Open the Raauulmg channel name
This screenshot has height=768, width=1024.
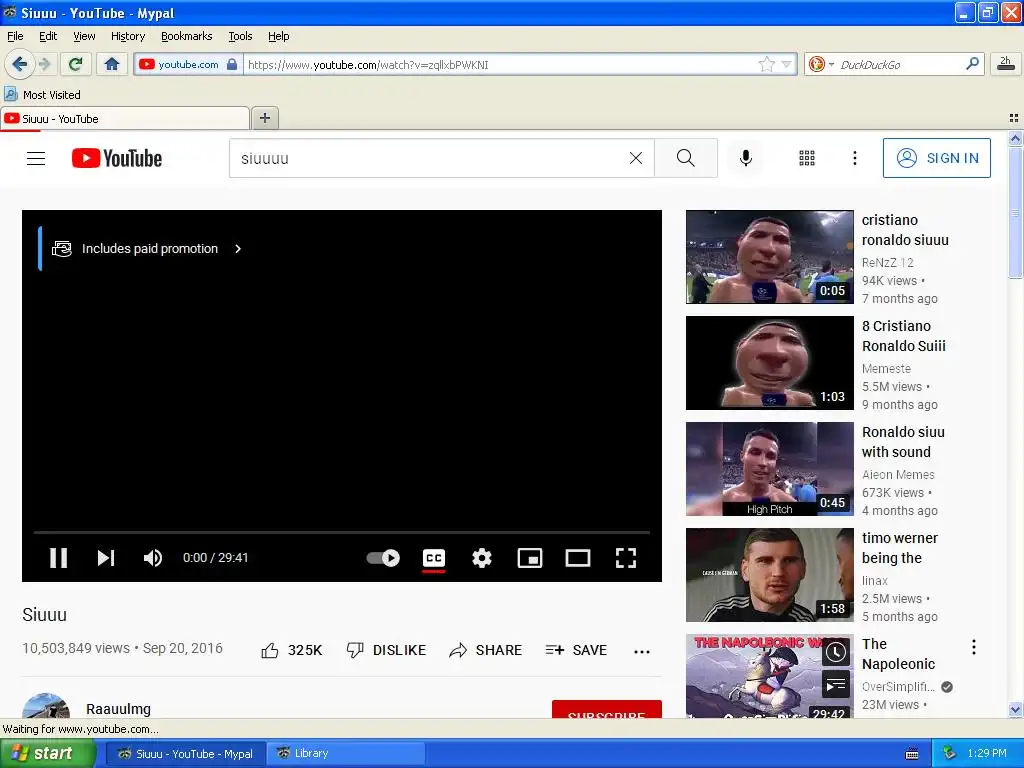point(118,709)
